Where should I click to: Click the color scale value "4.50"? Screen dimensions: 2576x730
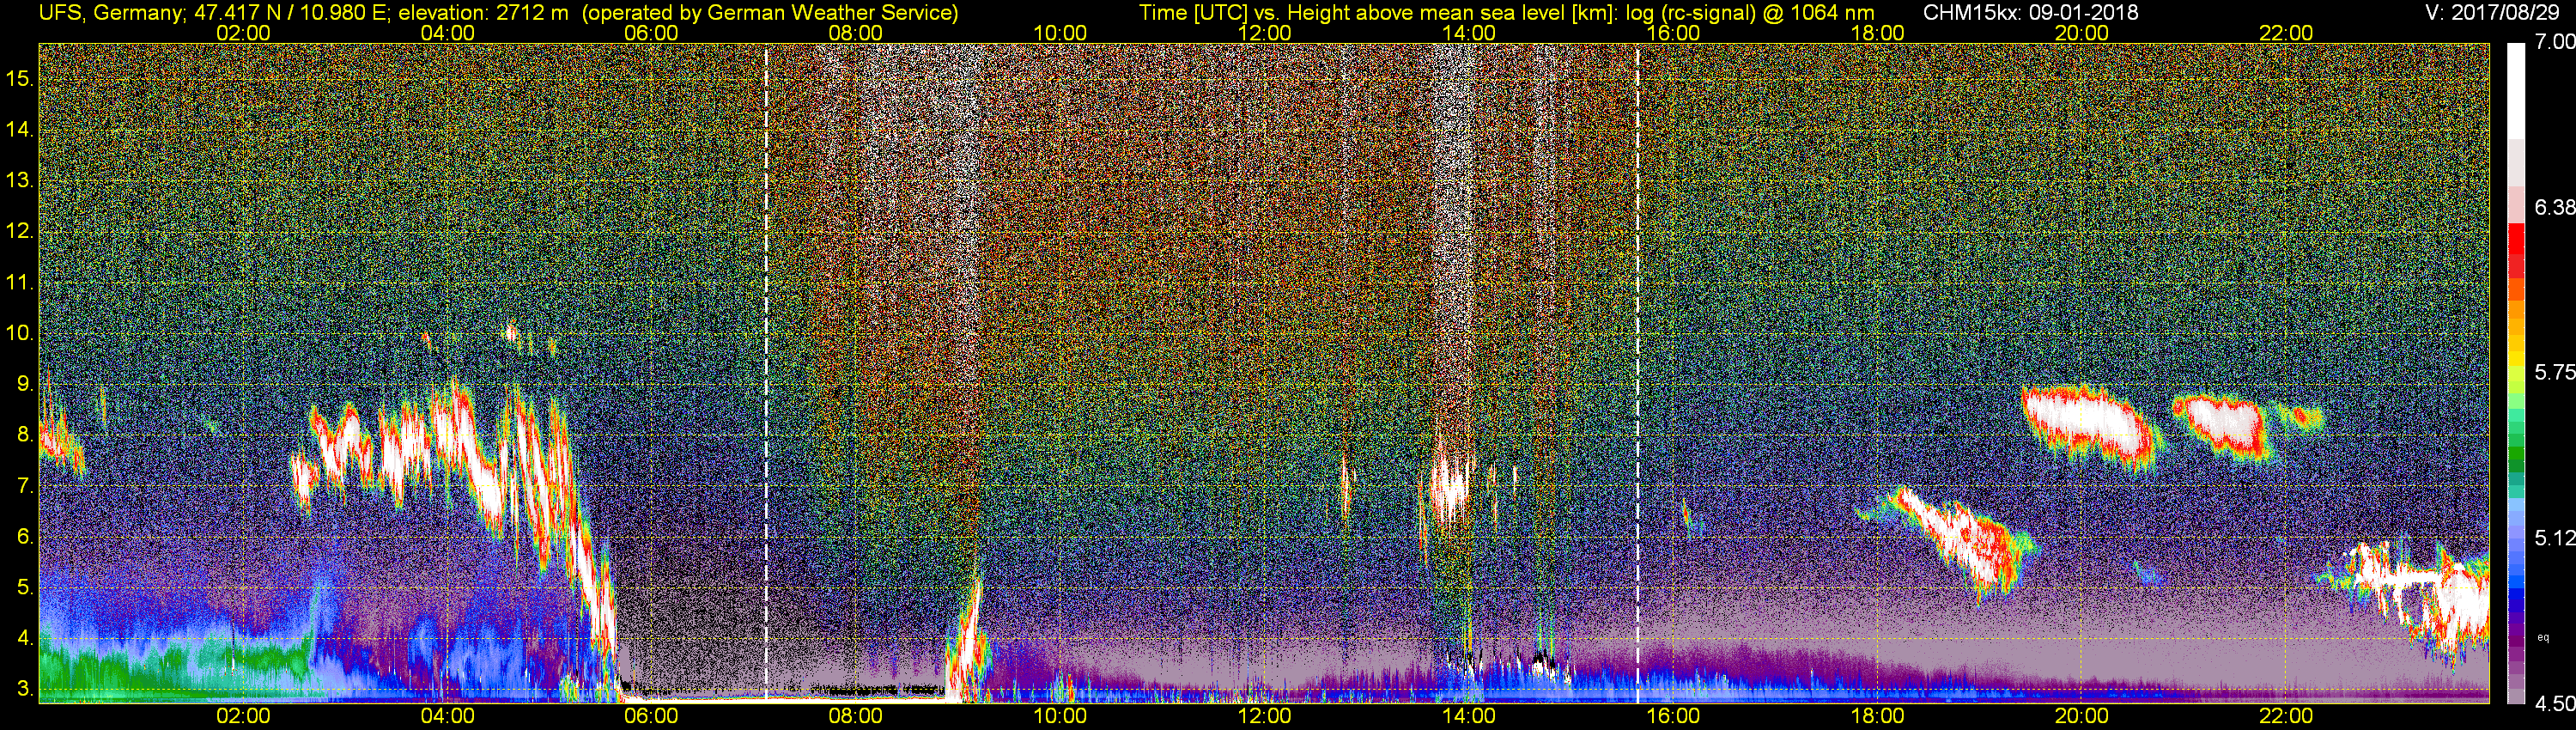2554,703
